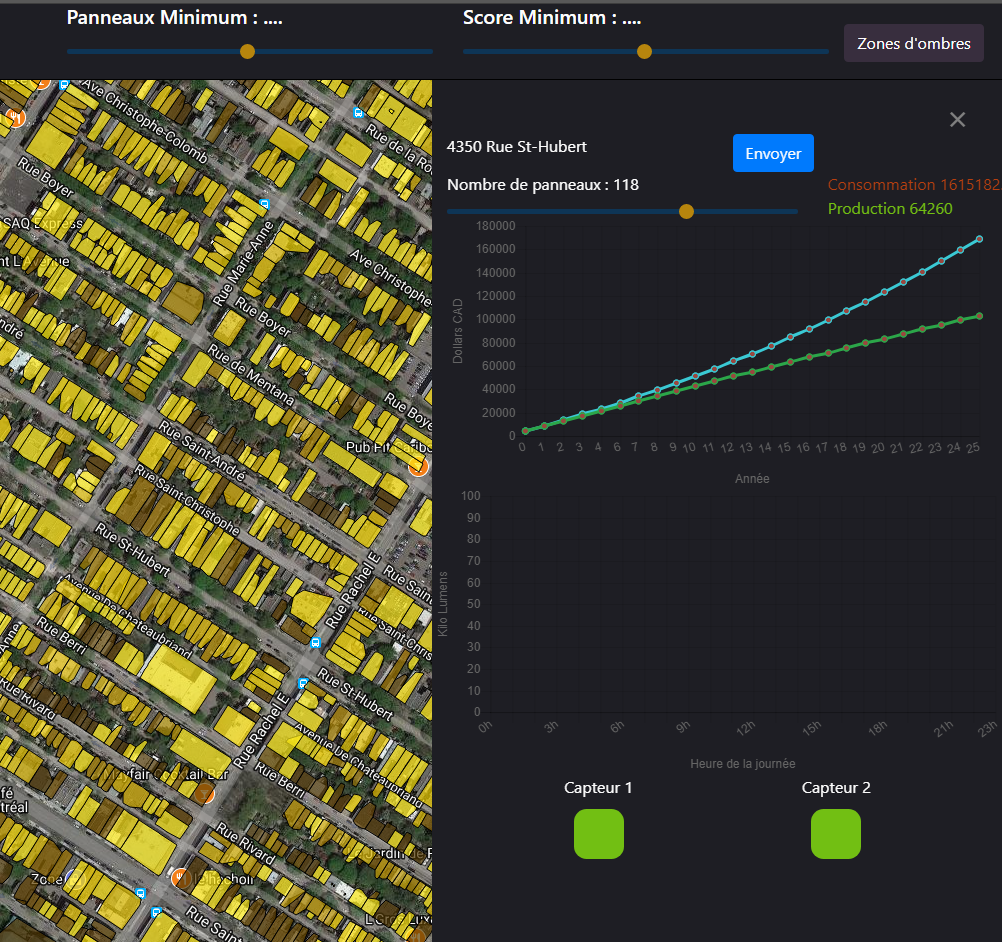This screenshot has height=942, width=1002.
Task: Click the Année axis title
Action: tap(752, 479)
